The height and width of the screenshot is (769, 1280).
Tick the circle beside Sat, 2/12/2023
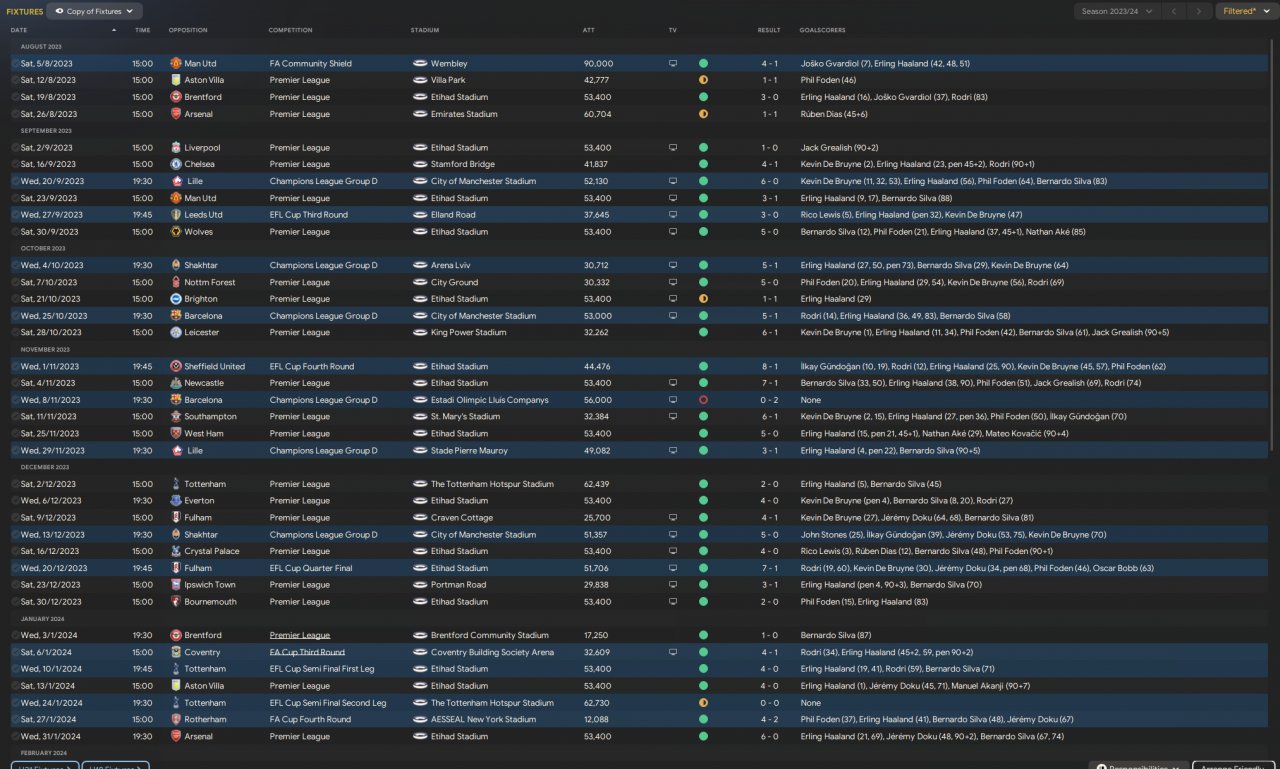[x=15, y=484]
